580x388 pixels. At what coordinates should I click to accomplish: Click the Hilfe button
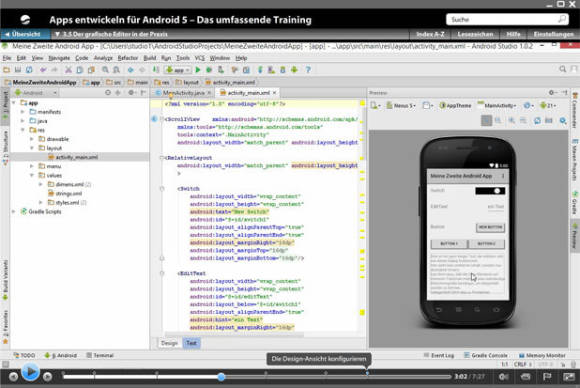pyautogui.click(x=513, y=34)
